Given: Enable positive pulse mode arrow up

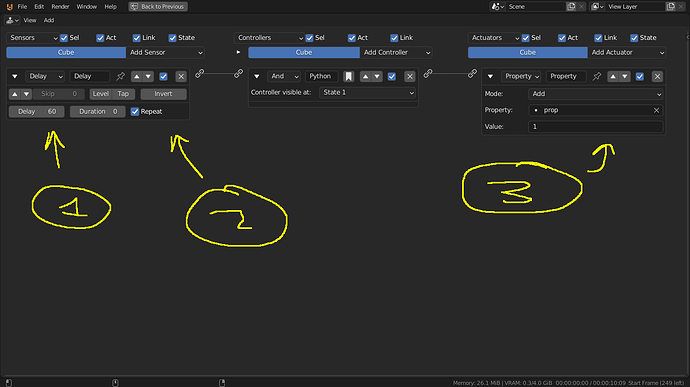Looking at the screenshot, I should (x=15, y=94).
